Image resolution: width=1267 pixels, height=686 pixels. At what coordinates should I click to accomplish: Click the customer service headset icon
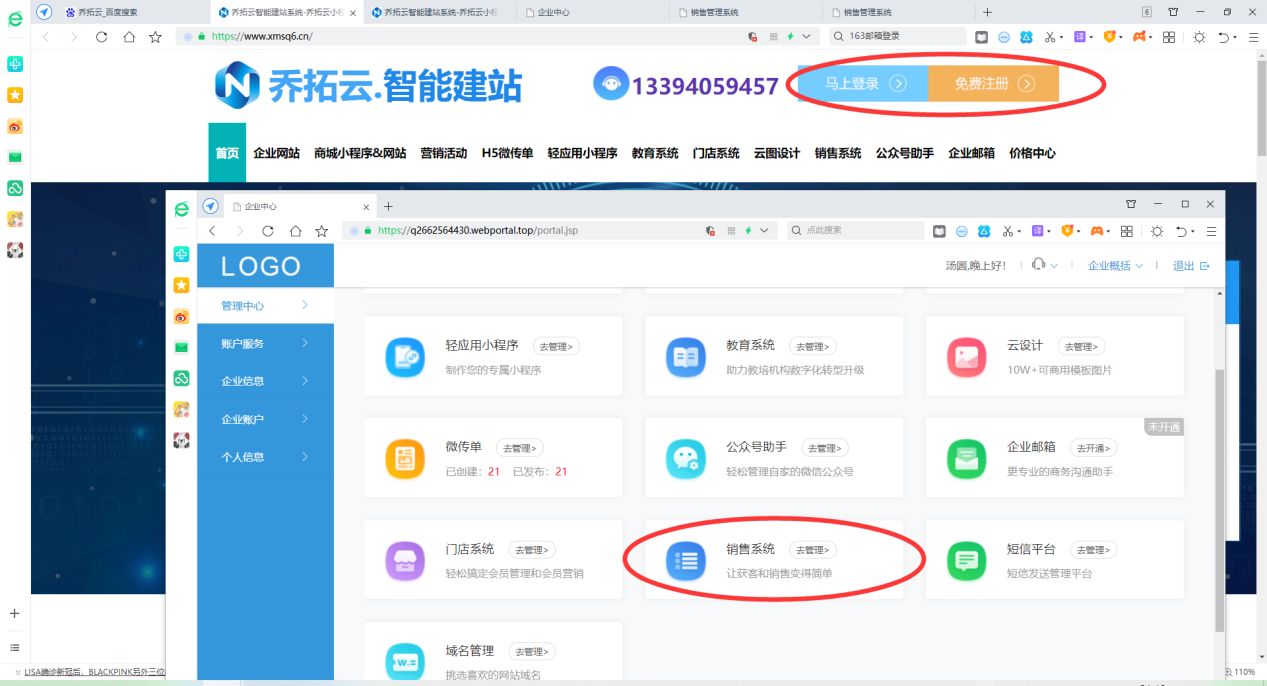[x=1038, y=265]
